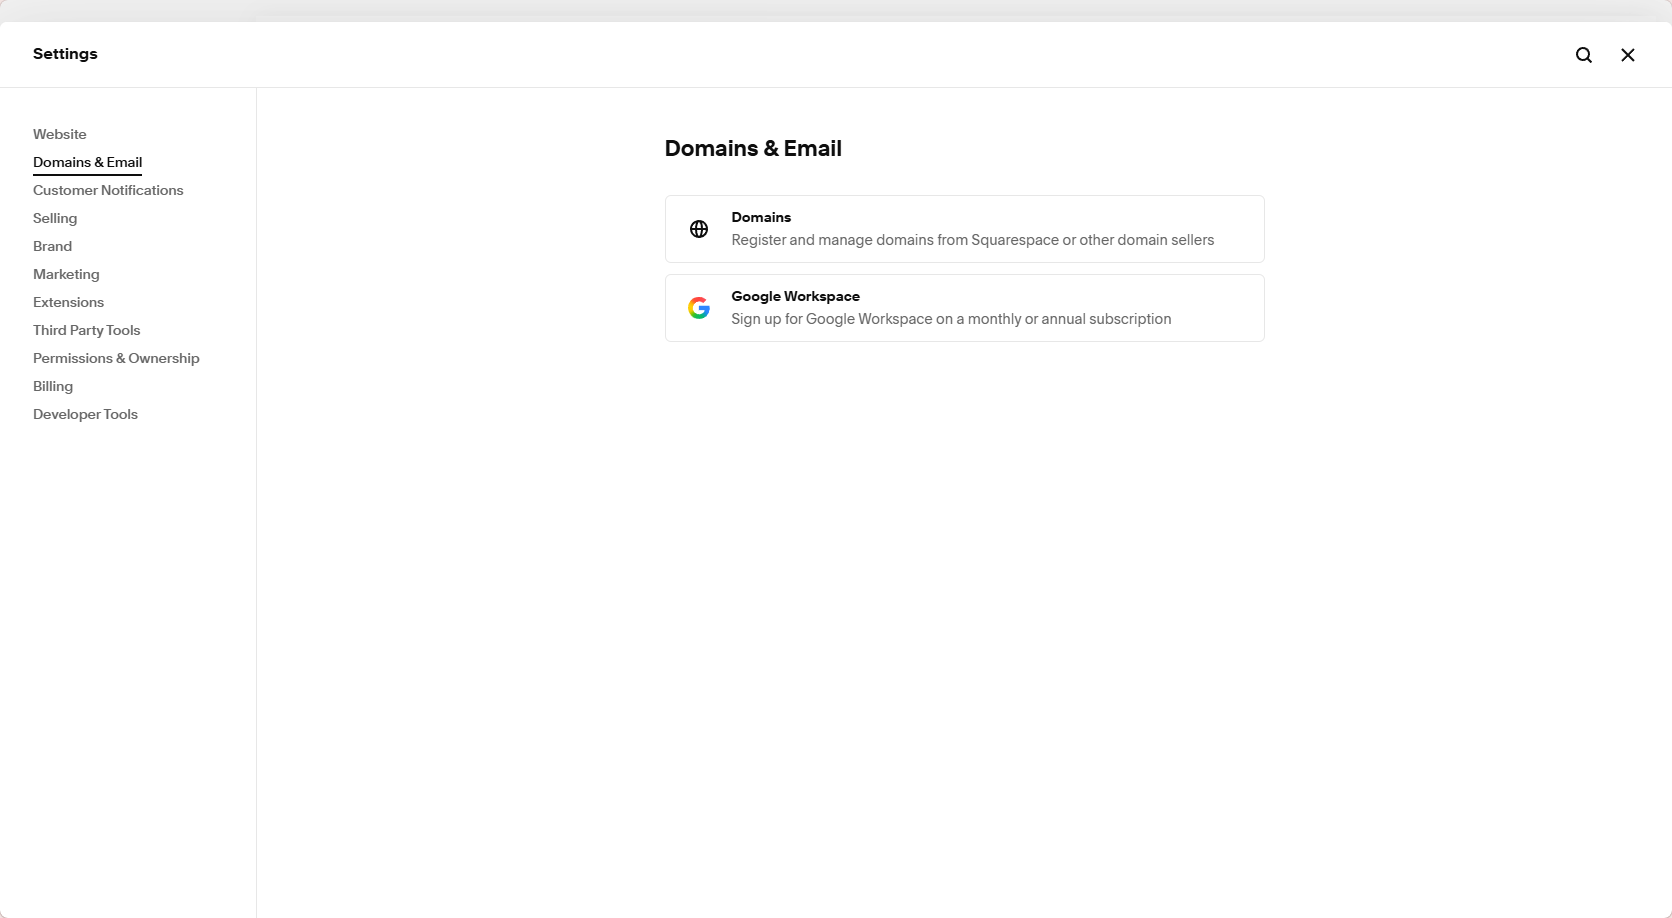Select Domains & Email in sidebar
1672x918 pixels.
87,162
